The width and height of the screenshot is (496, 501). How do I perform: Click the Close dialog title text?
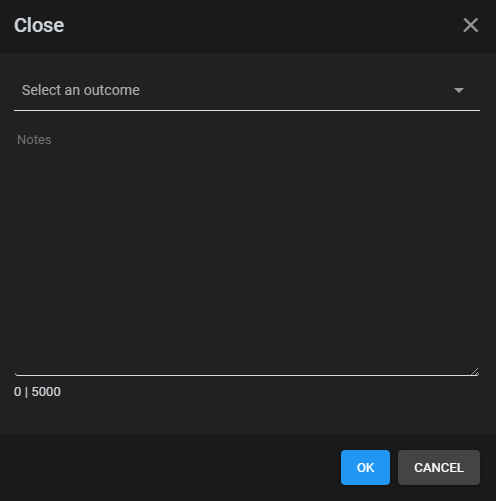(x=39, y=25)
